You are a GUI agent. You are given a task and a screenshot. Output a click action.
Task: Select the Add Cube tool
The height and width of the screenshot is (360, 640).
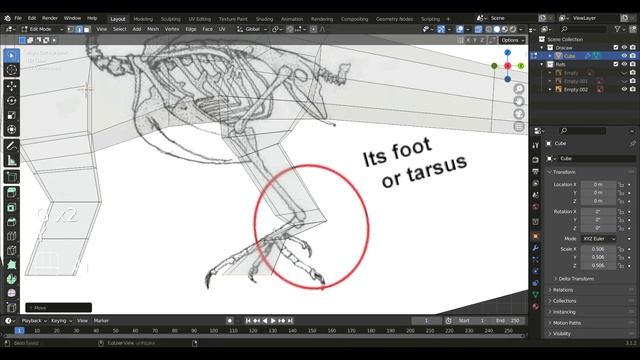point(11,177)
